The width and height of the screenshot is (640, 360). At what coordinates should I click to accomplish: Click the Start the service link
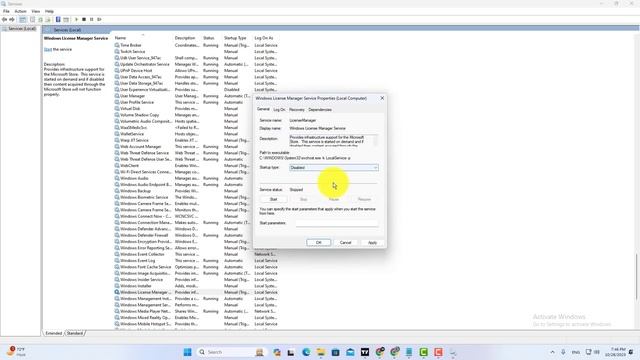point(48,49)
